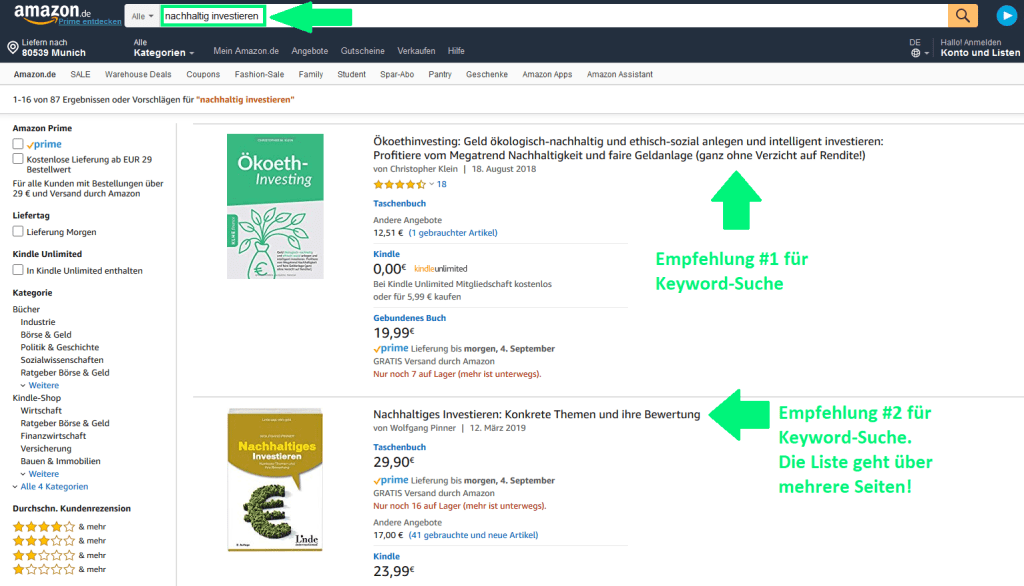This screenshot has height=586, width=1024.
Task: Open Family tab
Action: click(311, 74)
